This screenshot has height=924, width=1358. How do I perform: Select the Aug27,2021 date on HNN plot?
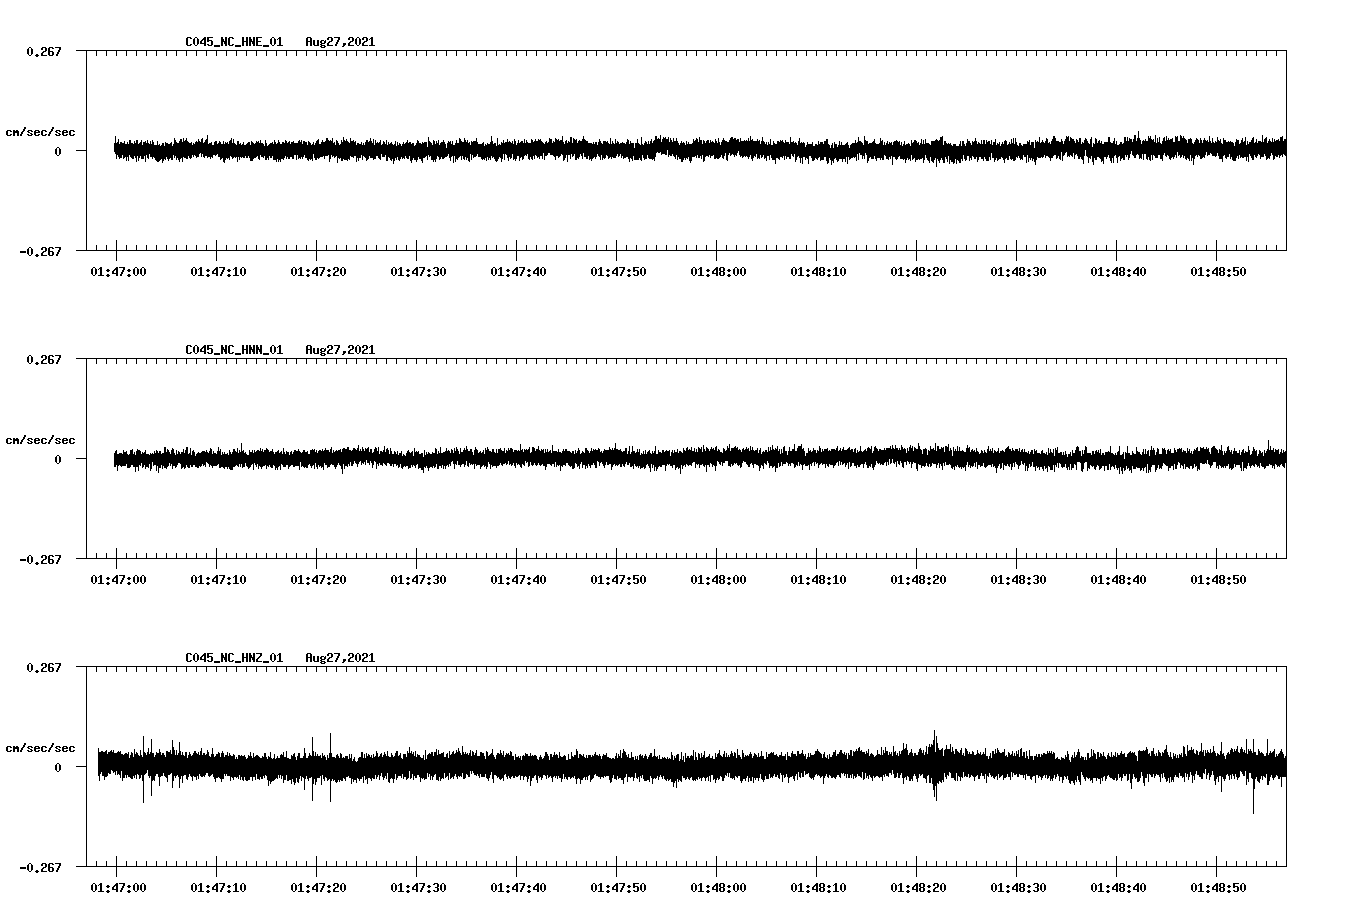click(340, 350)
